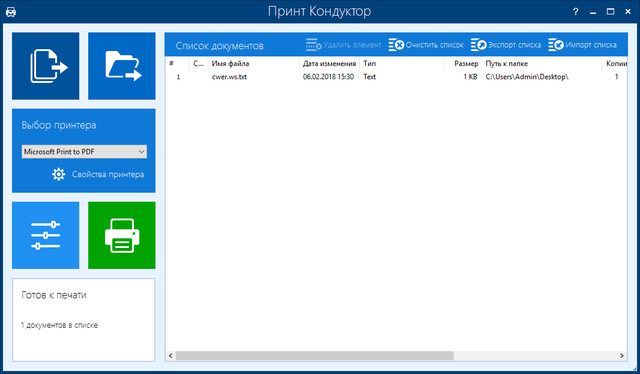
Task: Click the Print Conductor app icon in title bar
Action: [11, 12]
